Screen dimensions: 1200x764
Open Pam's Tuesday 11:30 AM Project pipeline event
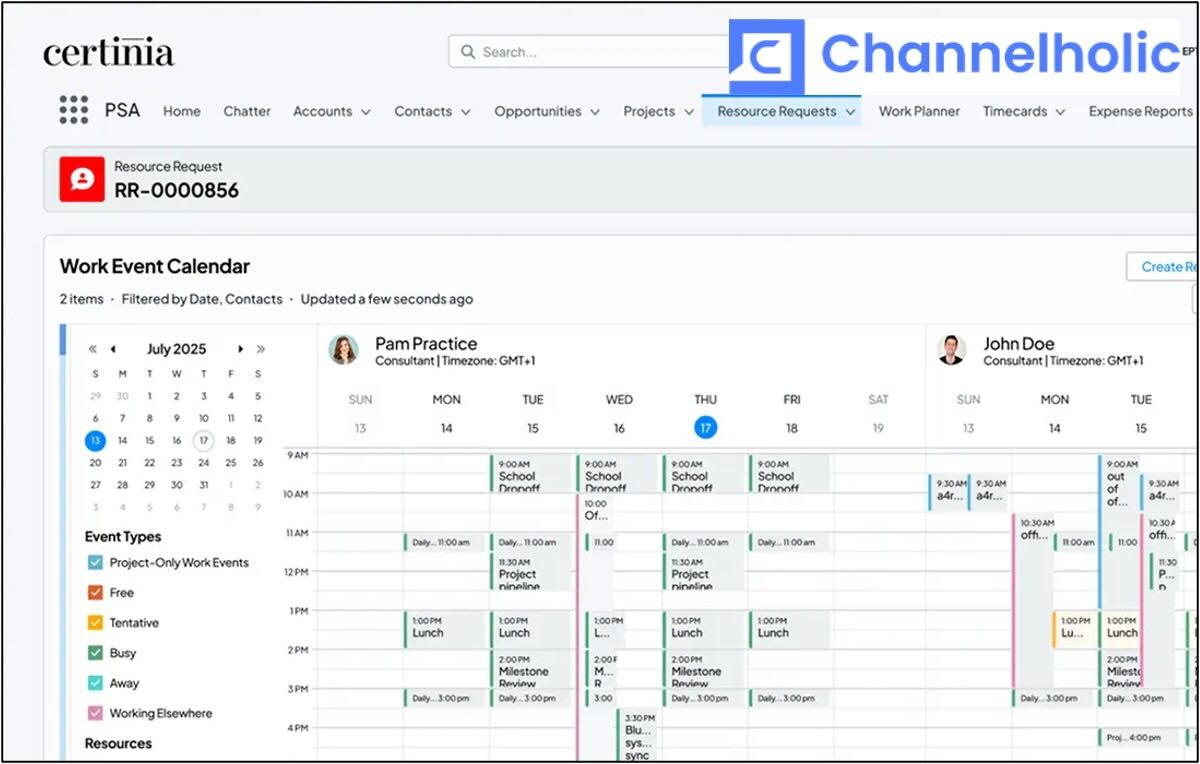[532, 572]
